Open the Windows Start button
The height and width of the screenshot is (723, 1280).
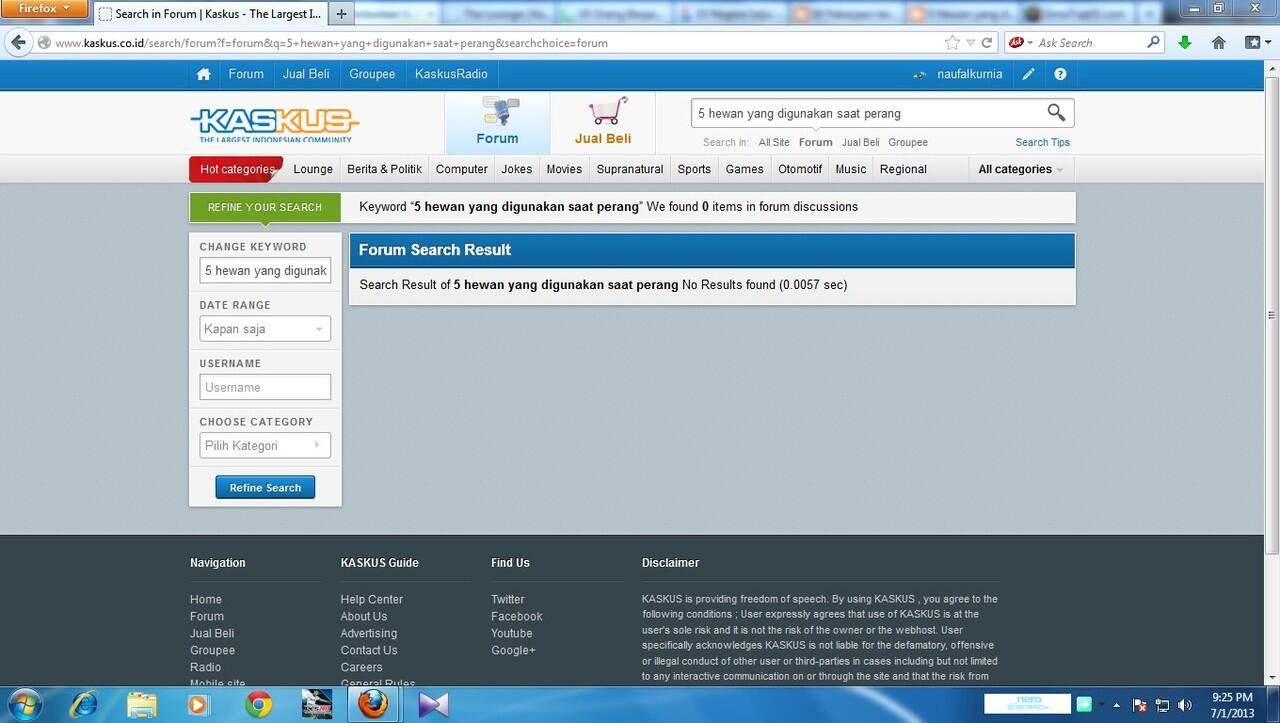point(24,704)
